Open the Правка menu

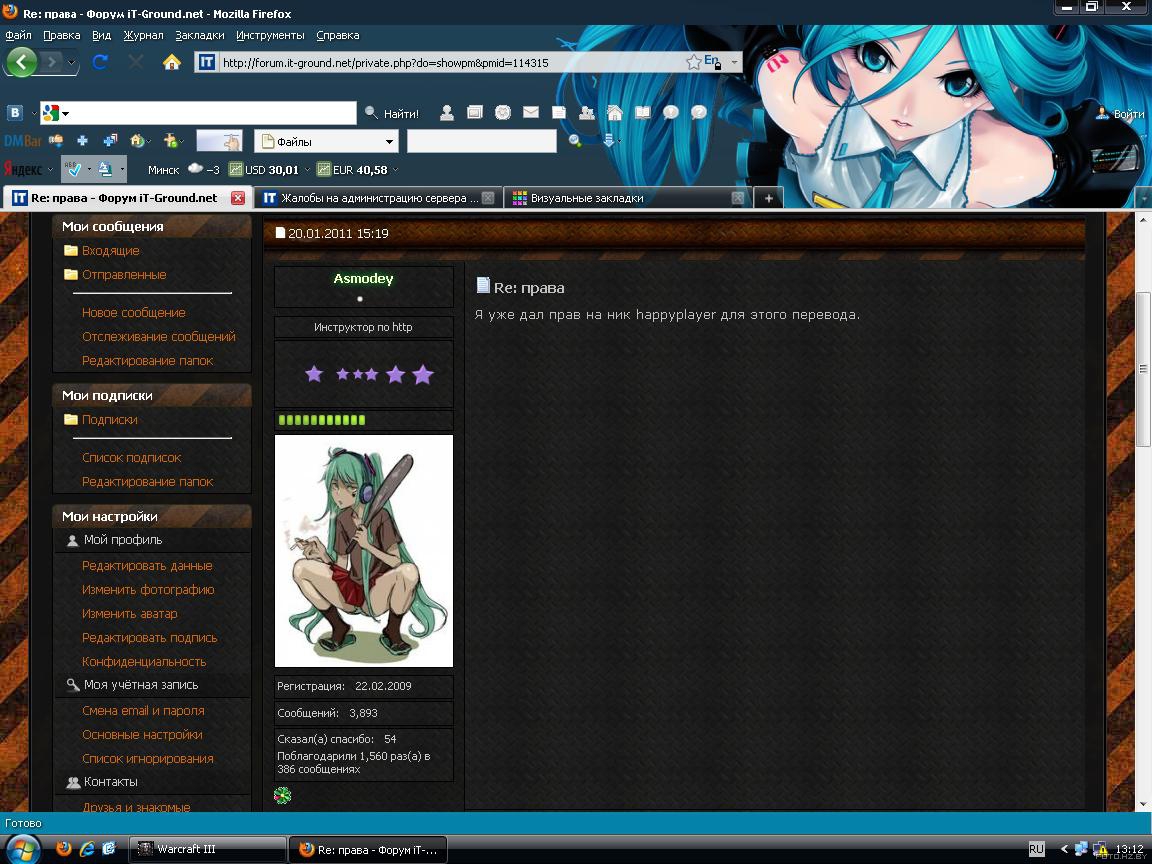tap(62, 35)
